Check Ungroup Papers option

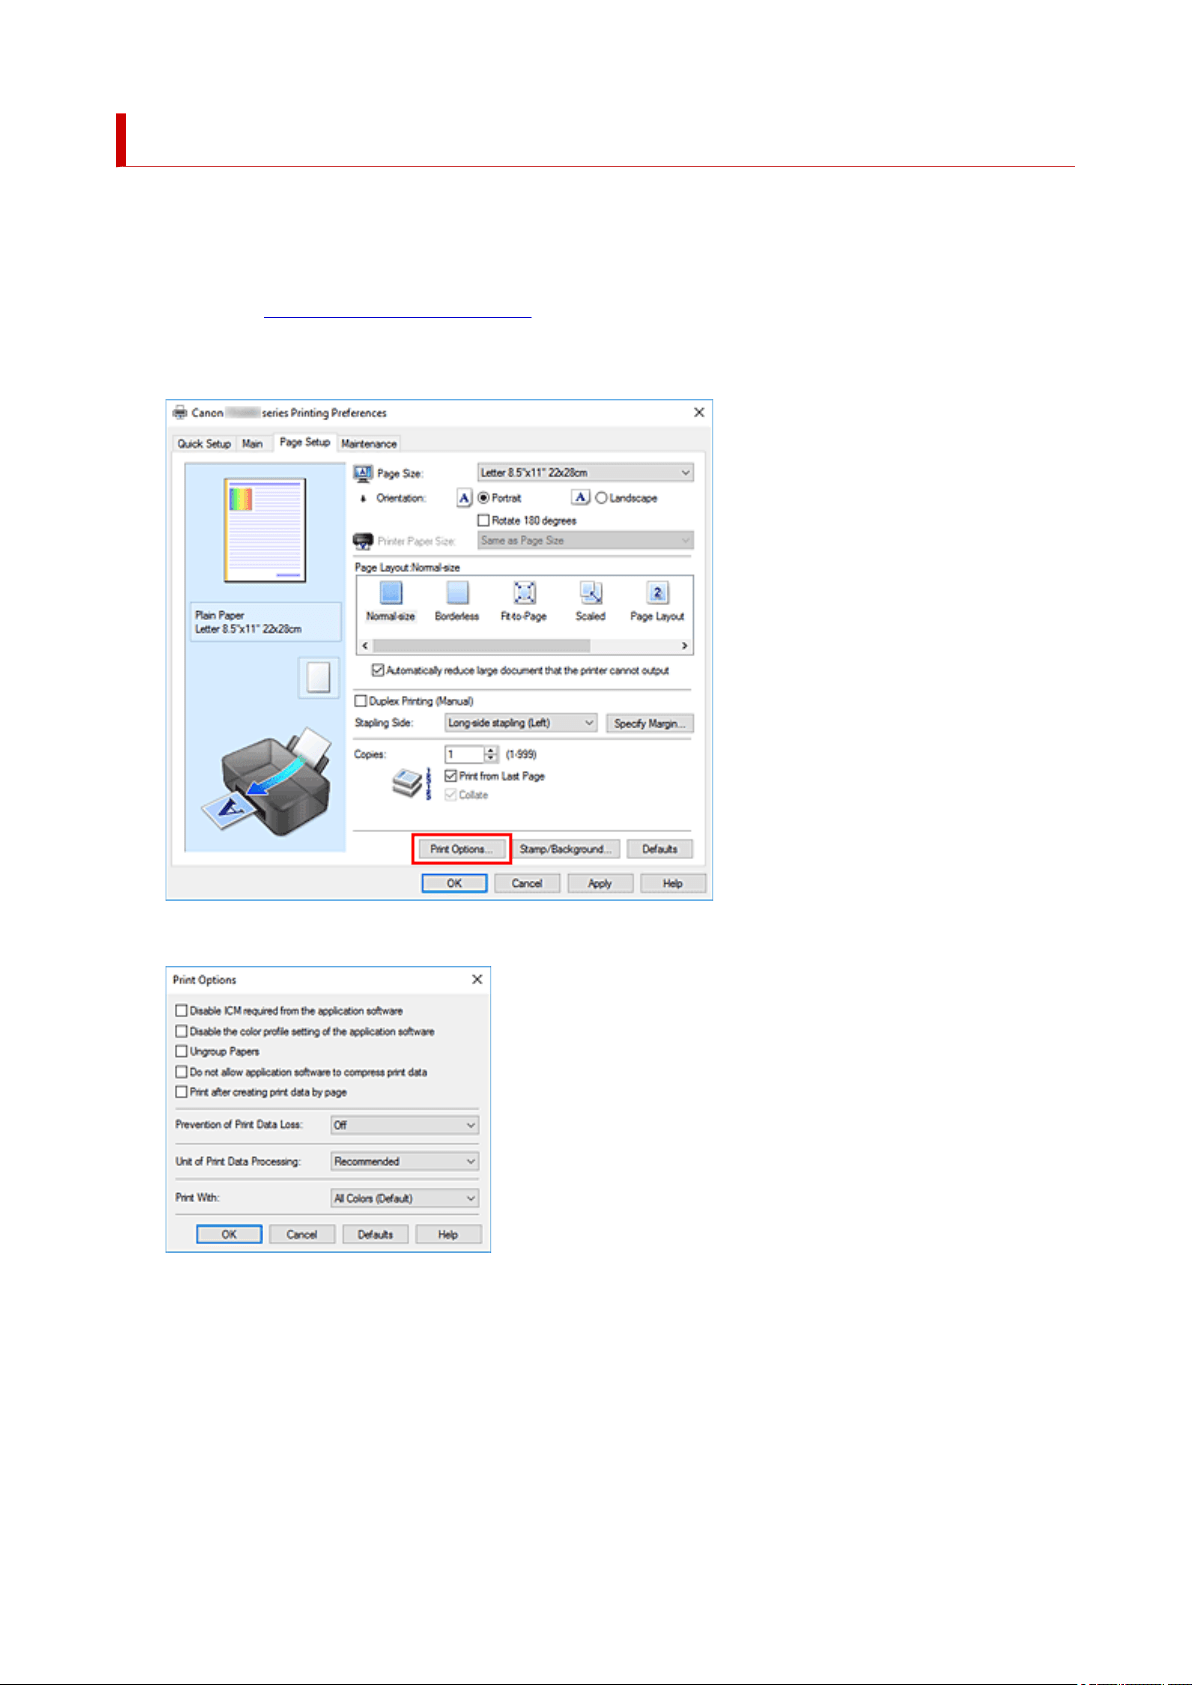(181, 1051)
